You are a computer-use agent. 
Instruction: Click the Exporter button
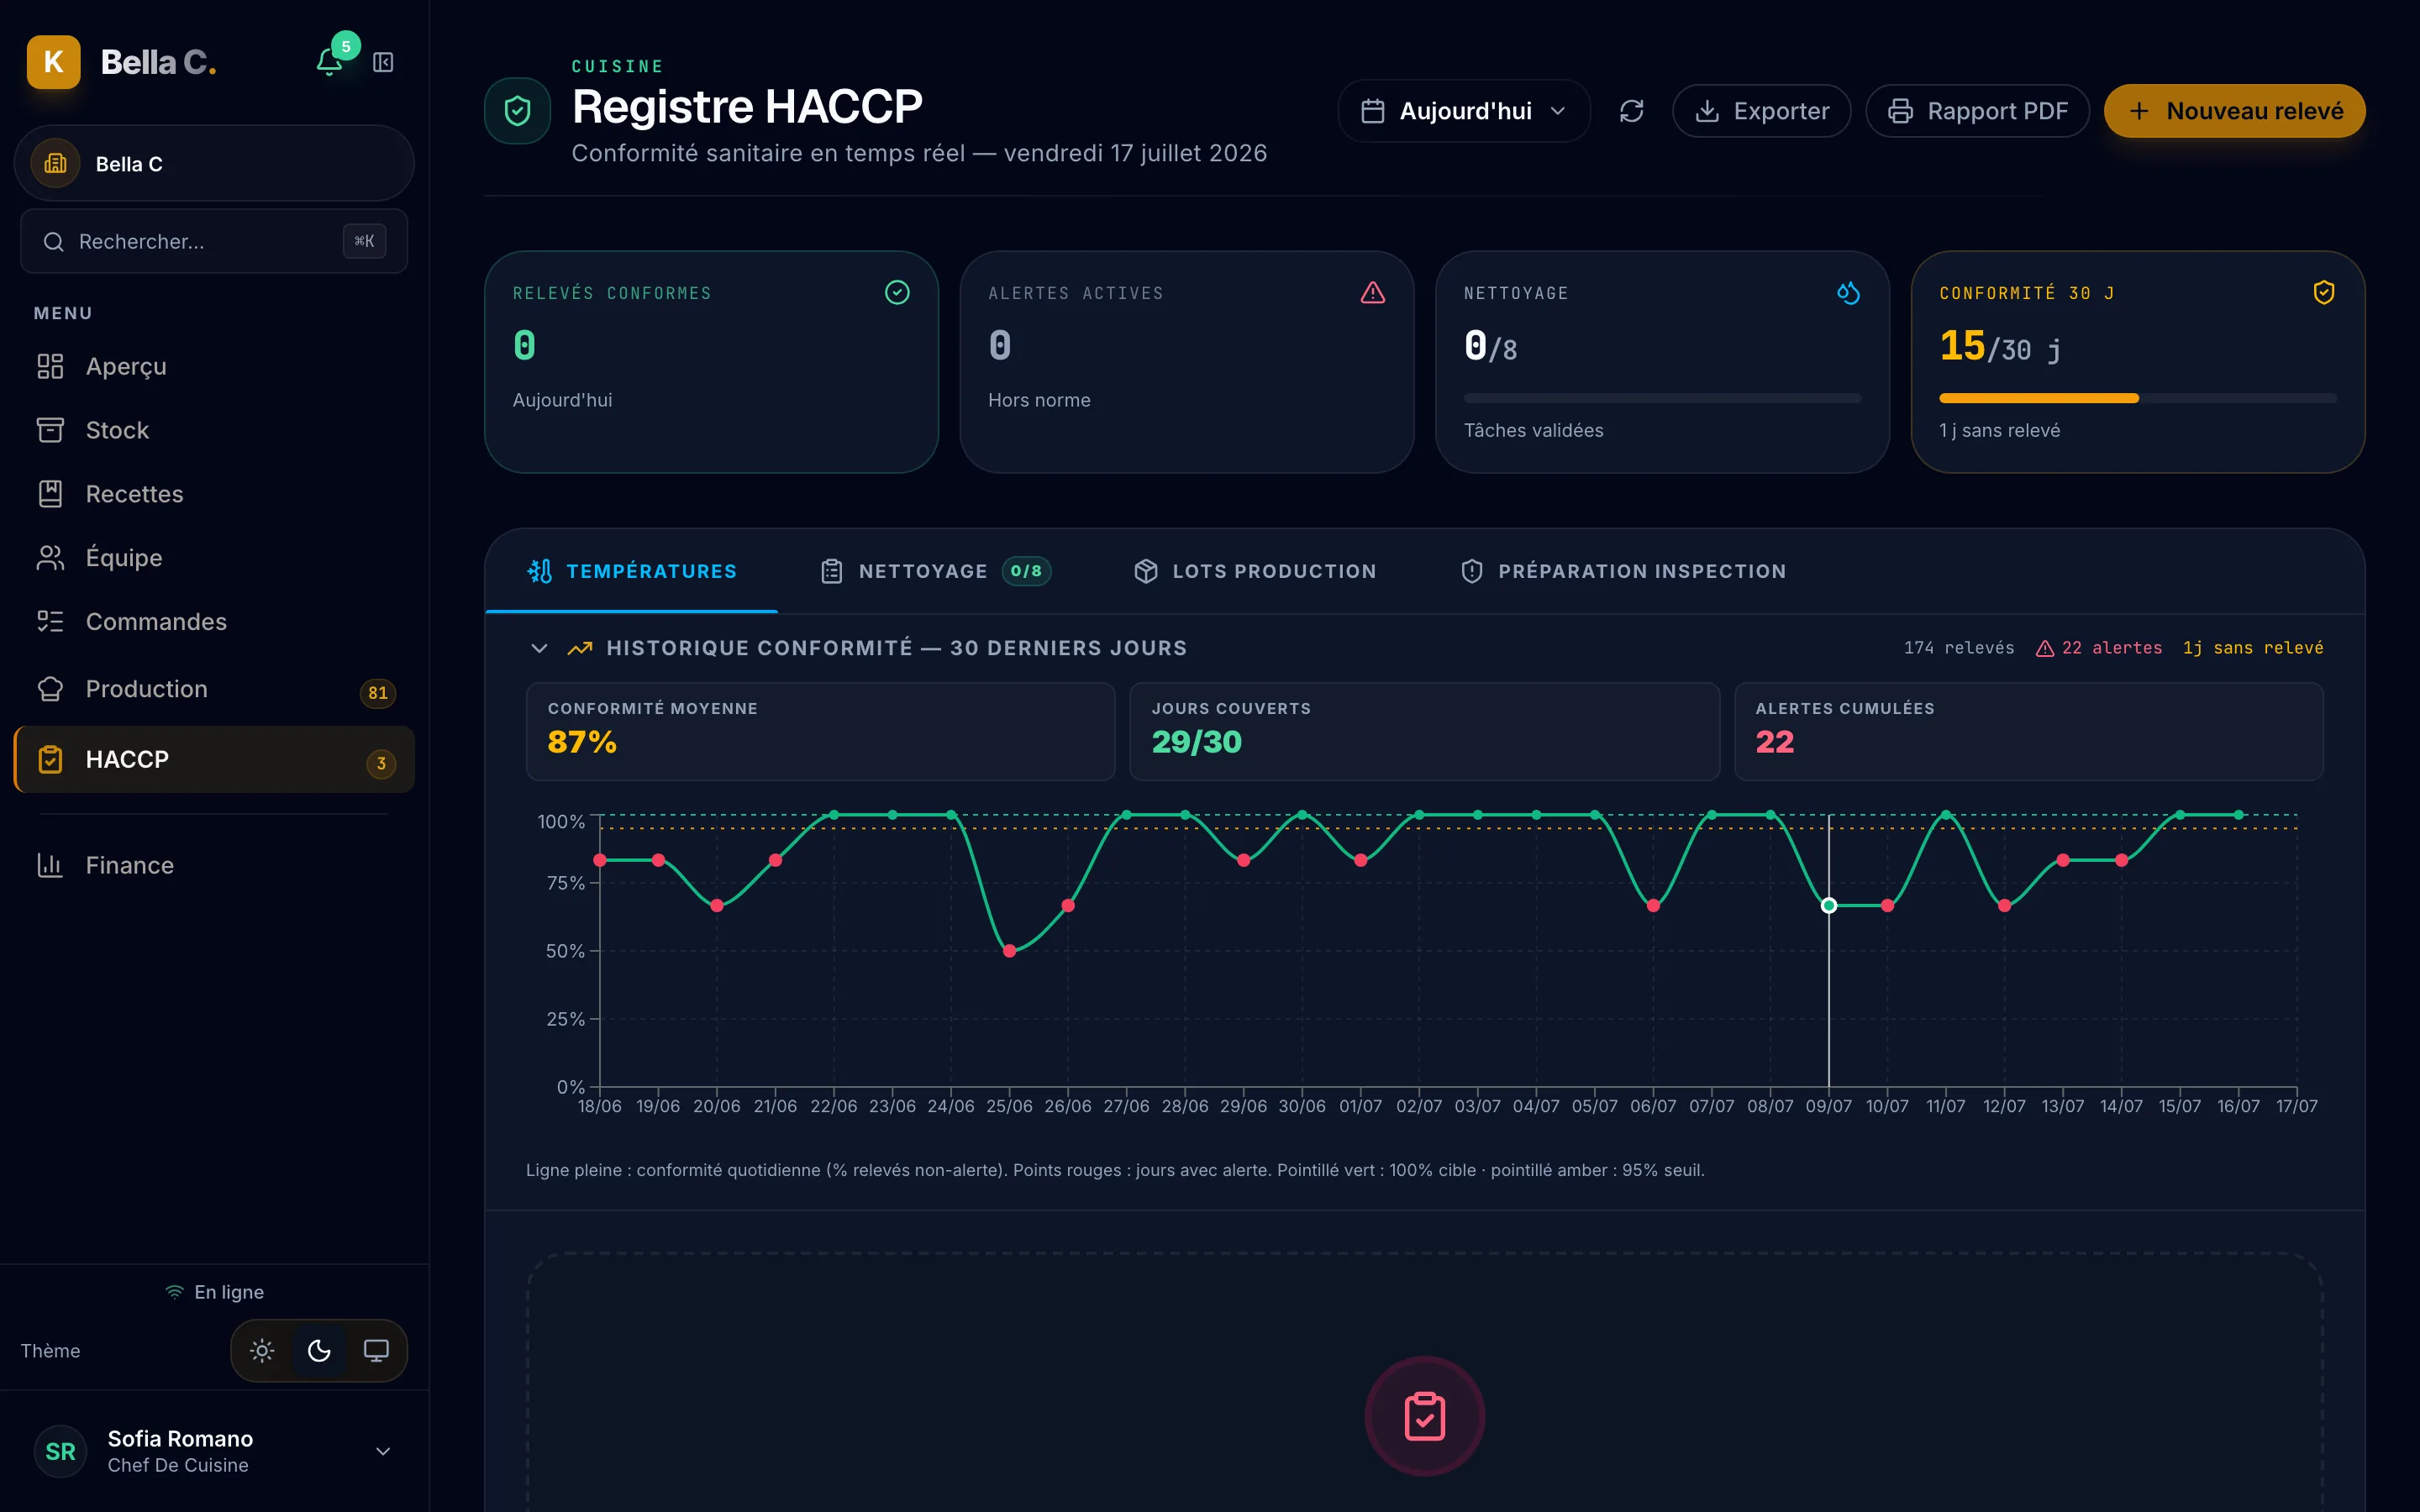(1762, 111)
